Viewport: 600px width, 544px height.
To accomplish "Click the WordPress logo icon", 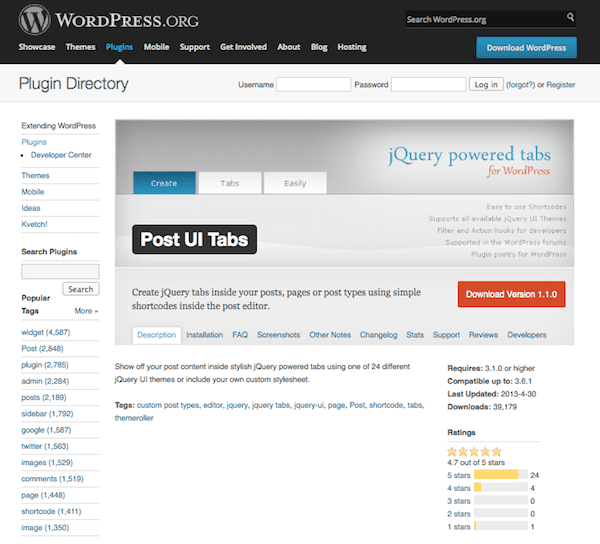I will [33, 20].
